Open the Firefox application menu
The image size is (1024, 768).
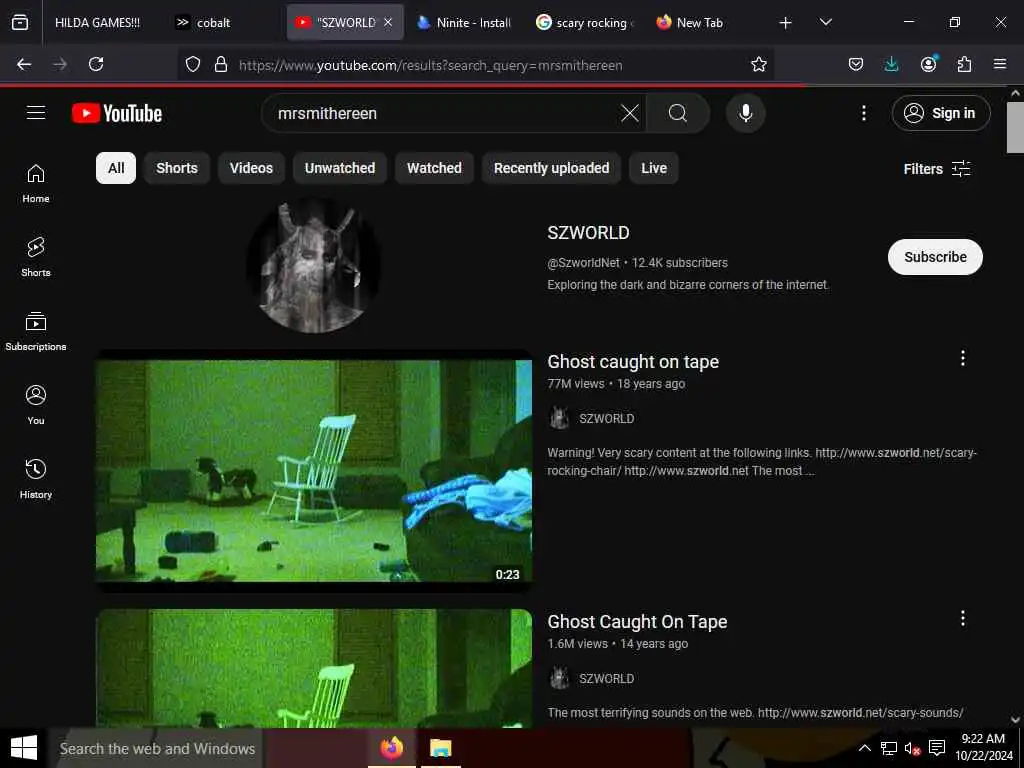point(1000,64)
